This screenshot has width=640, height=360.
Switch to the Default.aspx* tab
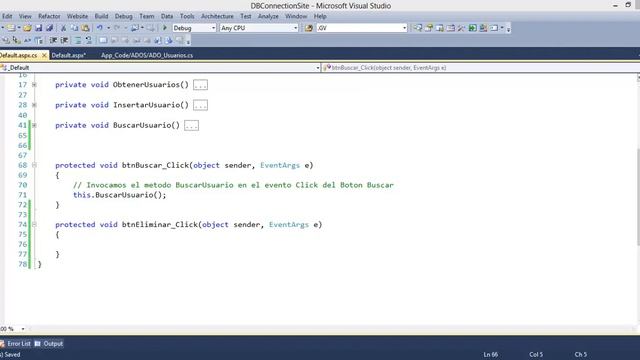tap(69, 55)
